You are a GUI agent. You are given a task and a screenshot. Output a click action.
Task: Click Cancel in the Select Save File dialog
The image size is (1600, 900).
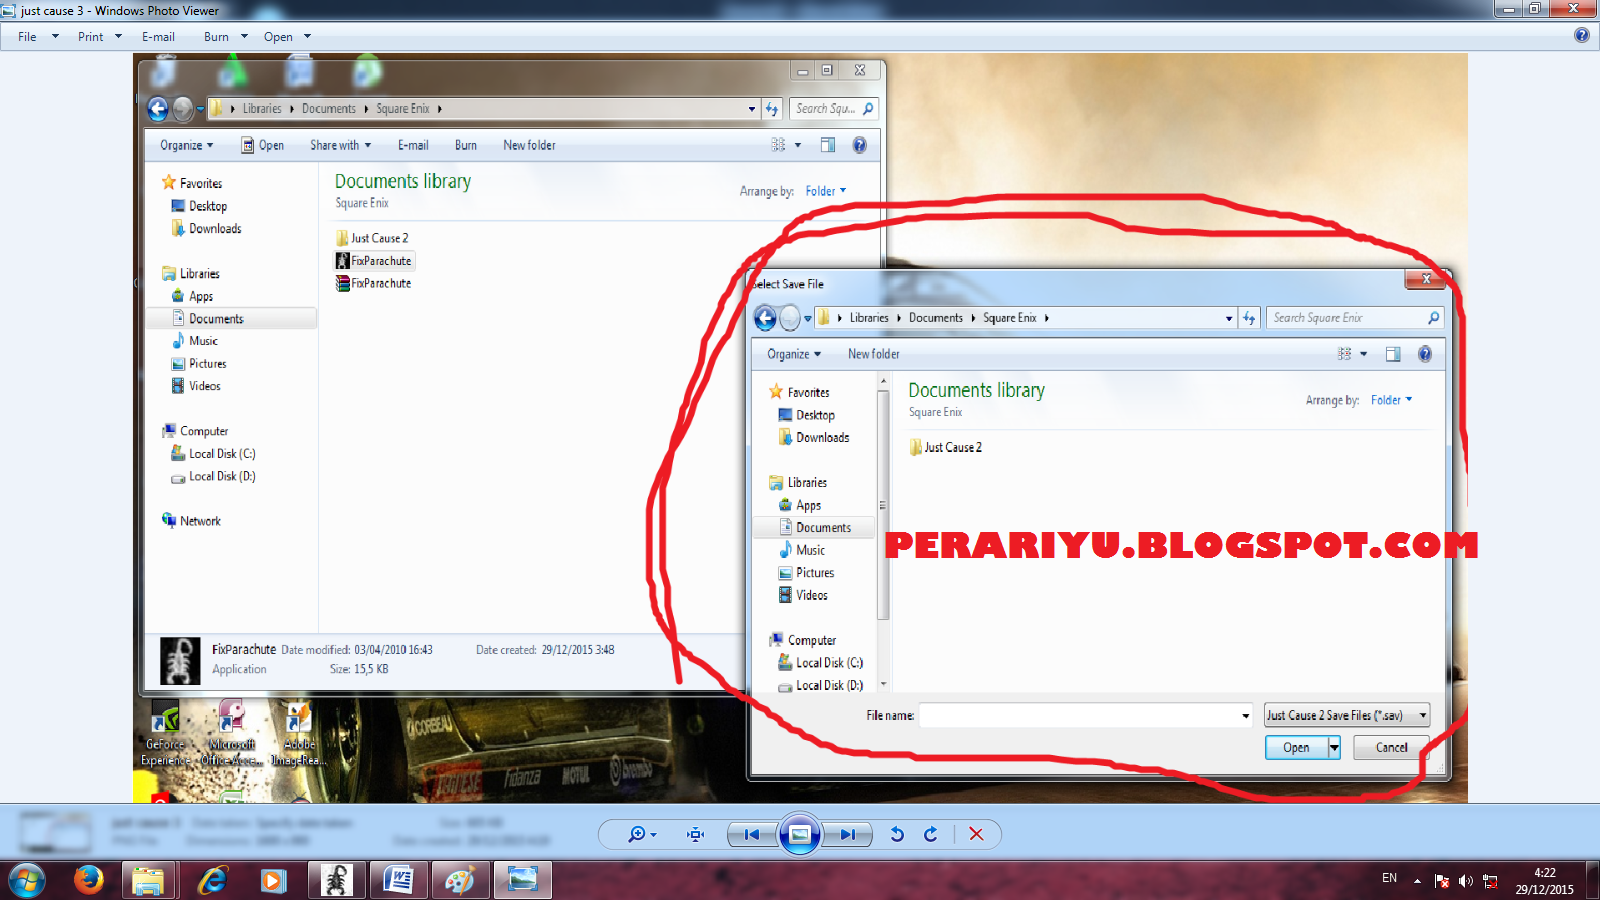(x=1391, y=747)
